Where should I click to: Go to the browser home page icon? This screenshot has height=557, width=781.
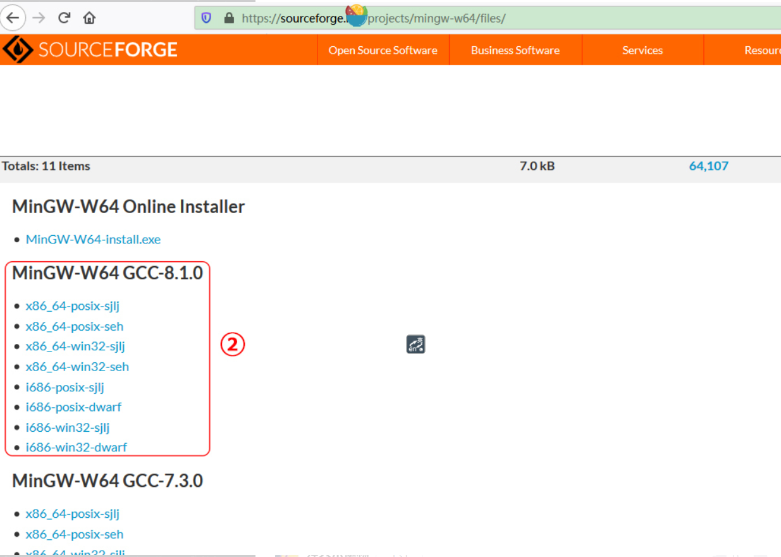pyautogui.click(x=90, y=17)
